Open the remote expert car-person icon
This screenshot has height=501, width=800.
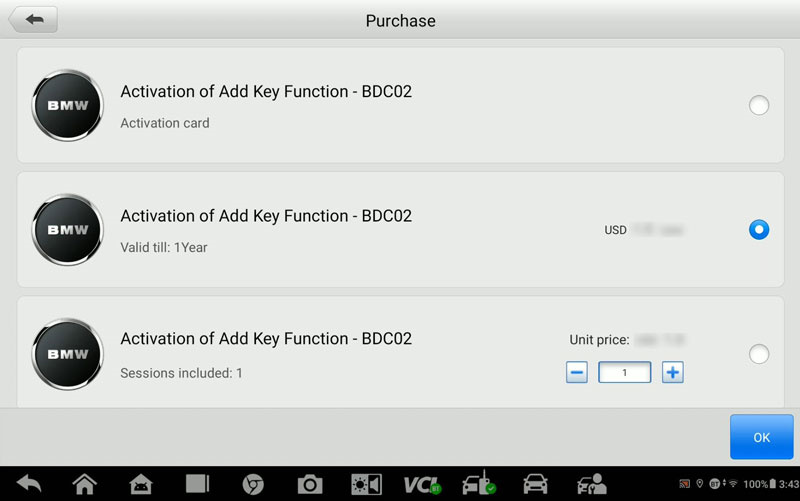[592, 484]
